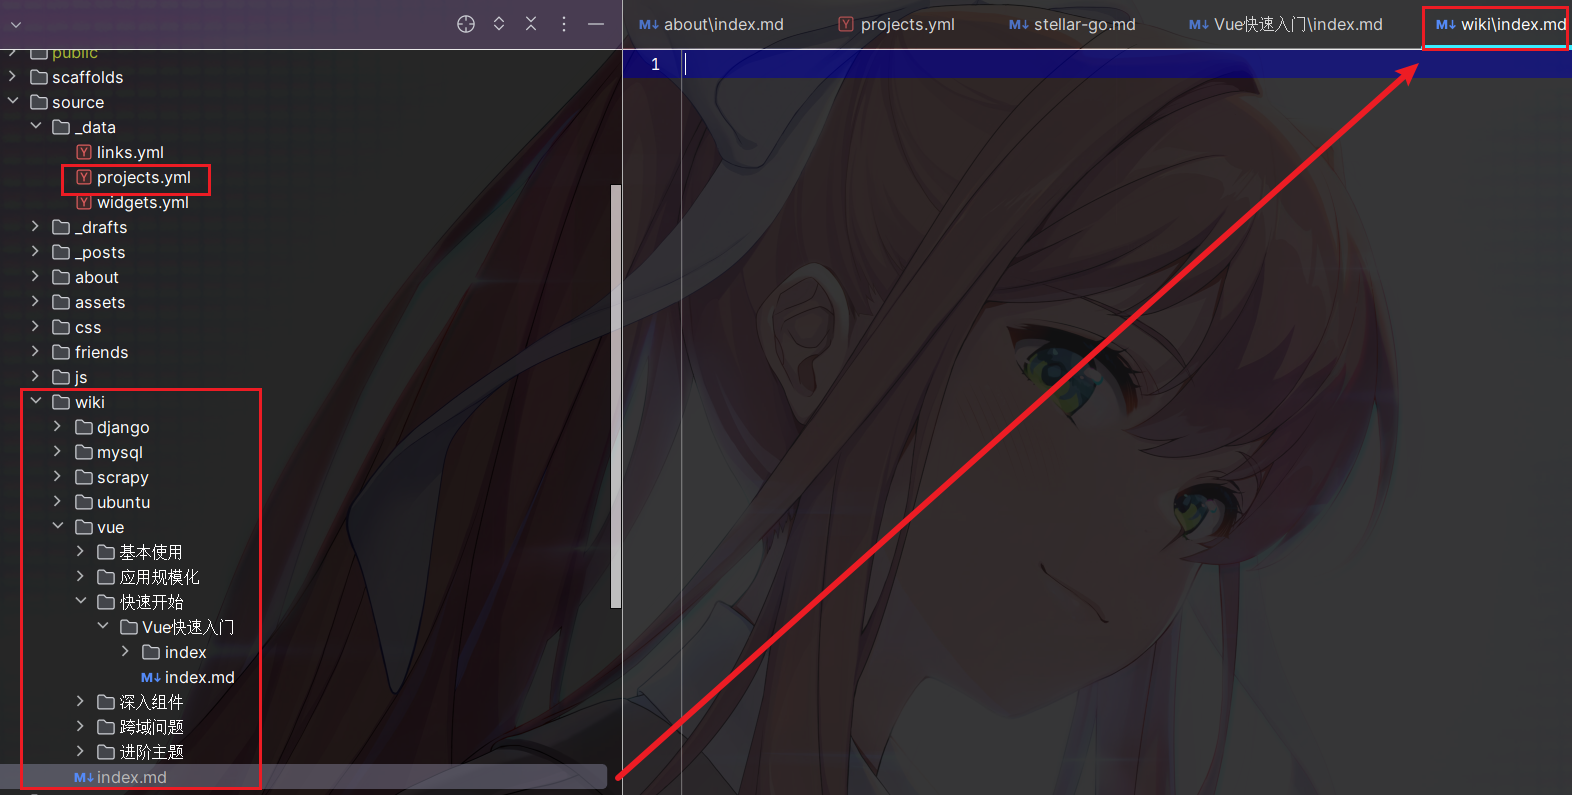
Task: Click projects.yml in the project tree
Action: pyautogui.click(x=143, y=177)
